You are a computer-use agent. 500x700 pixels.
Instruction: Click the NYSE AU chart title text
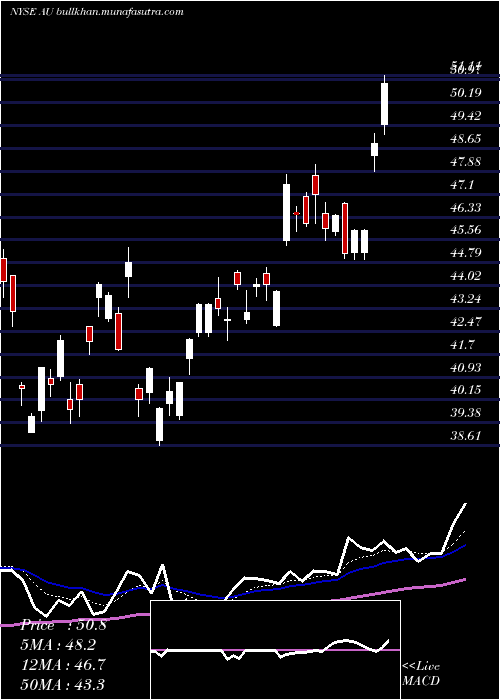pyautogui.click(x=96, y=12)
